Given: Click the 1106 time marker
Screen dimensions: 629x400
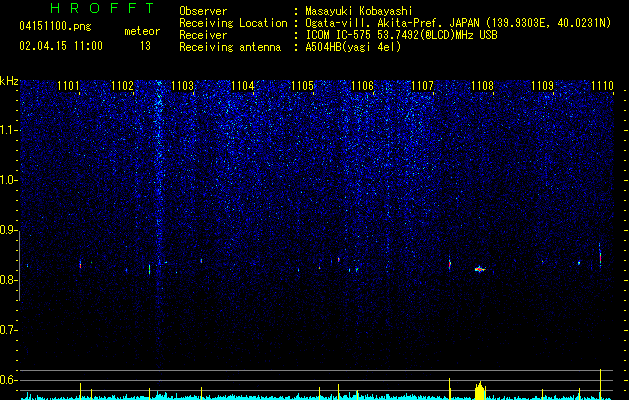Looking at the screenshot, I should tap(363, 86).
